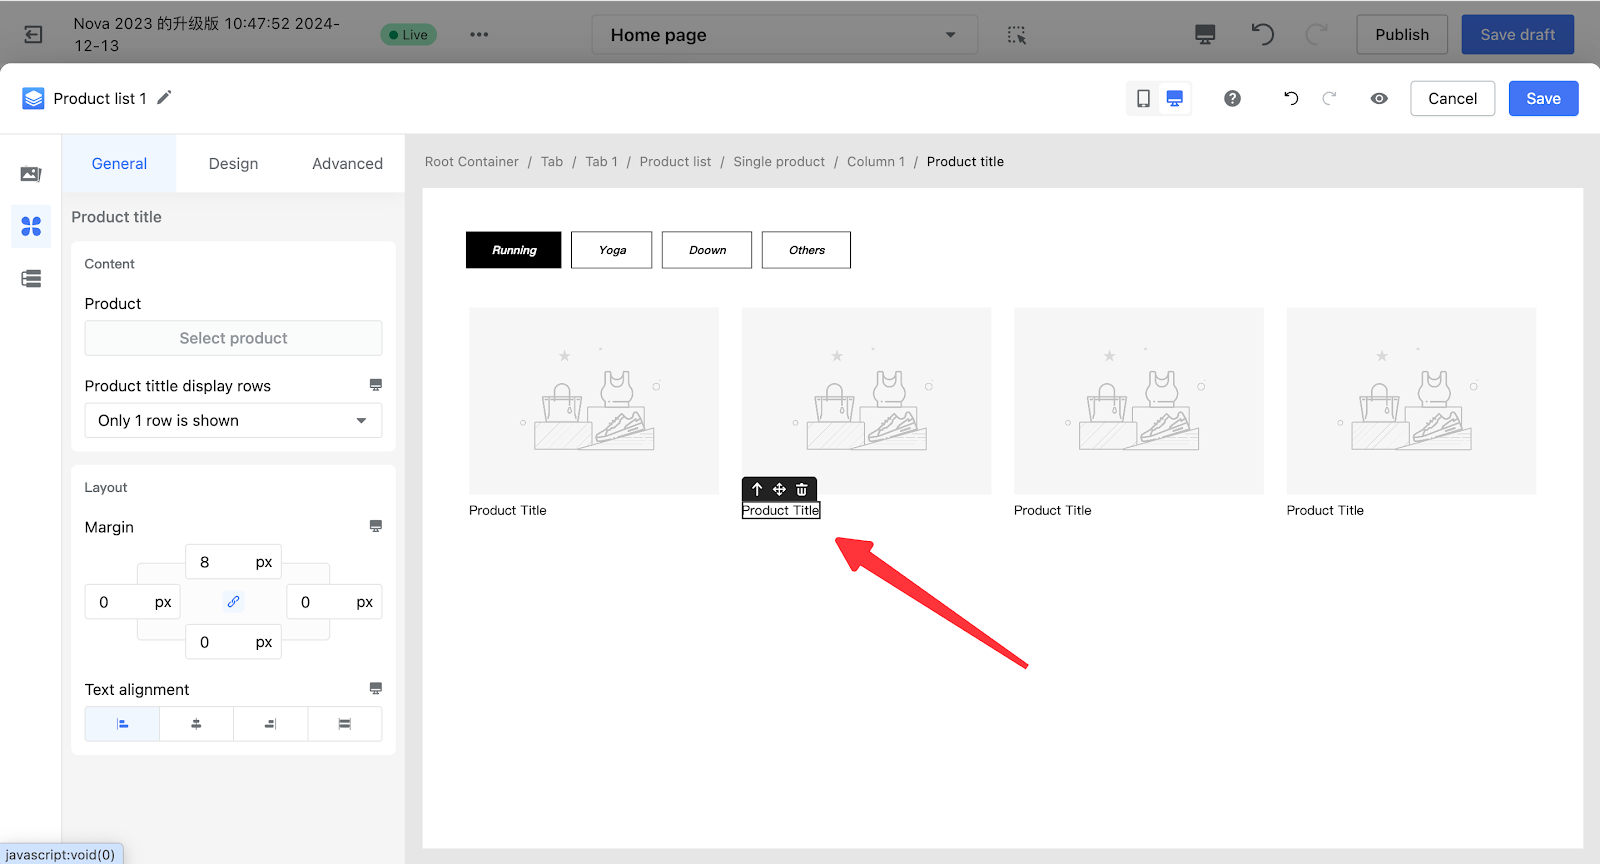Select the Yoga tab
The width and height of the screenshot is (1600, 864).
coord(612,250)
